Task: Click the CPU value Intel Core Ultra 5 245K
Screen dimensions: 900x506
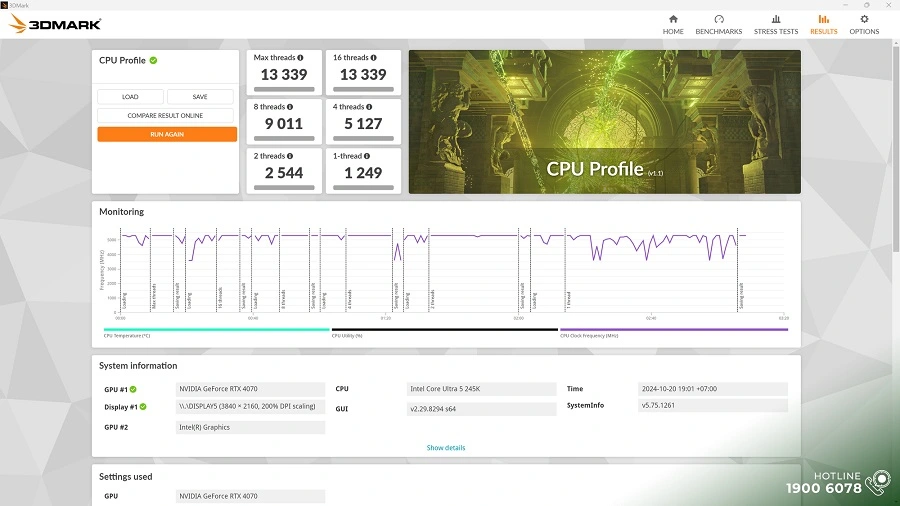Action: click(482, 389)
